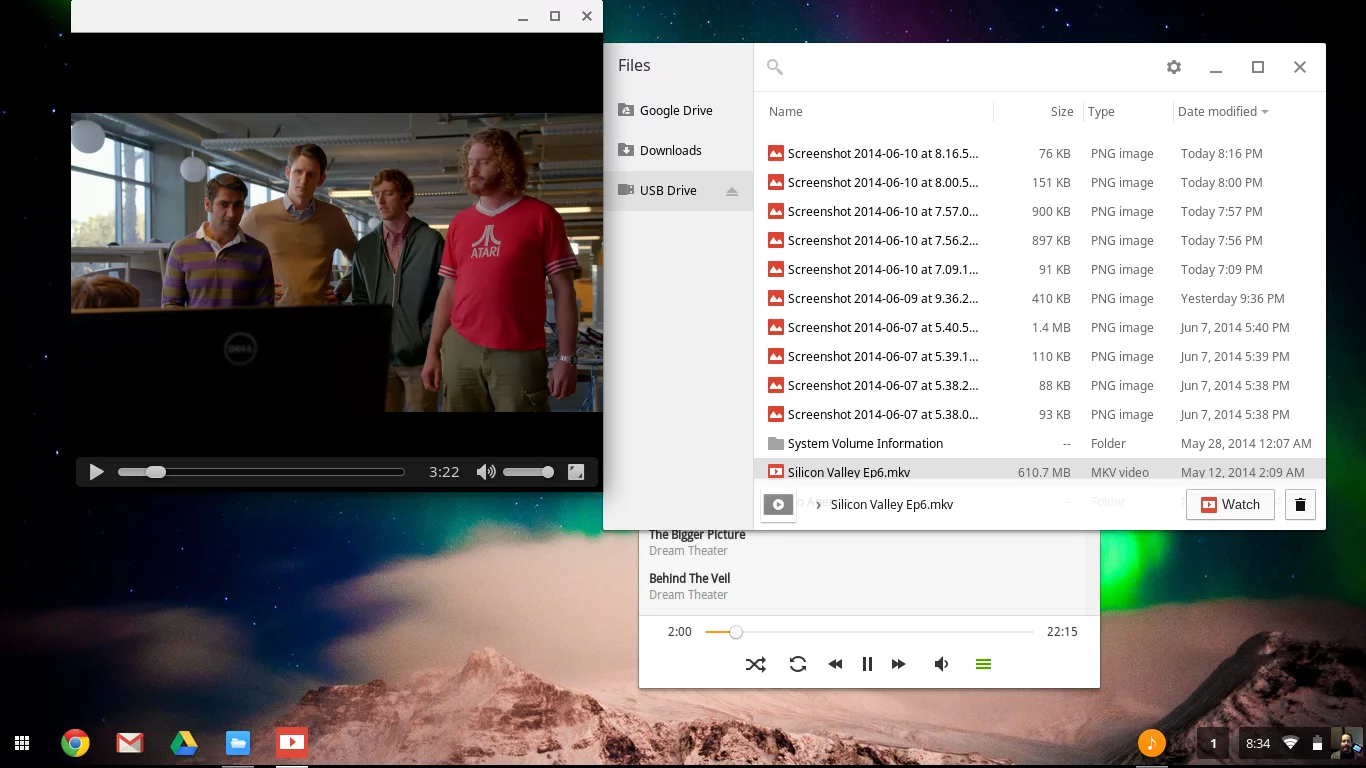This screenshot has width=1366, height=768.
Task: Toggle shuffle in the music player
Action: click(x=755, y=663)
